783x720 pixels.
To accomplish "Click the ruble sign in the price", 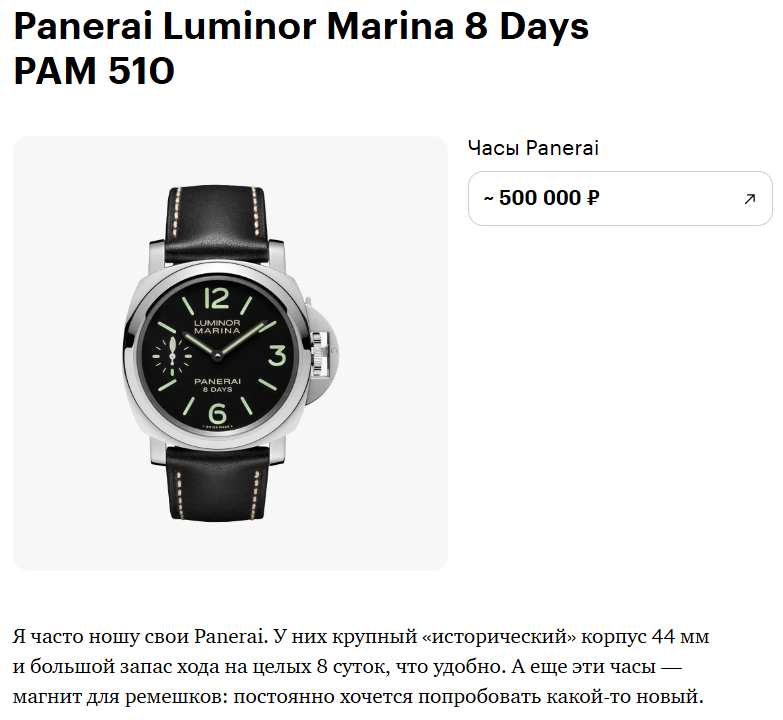I will 593,198.
